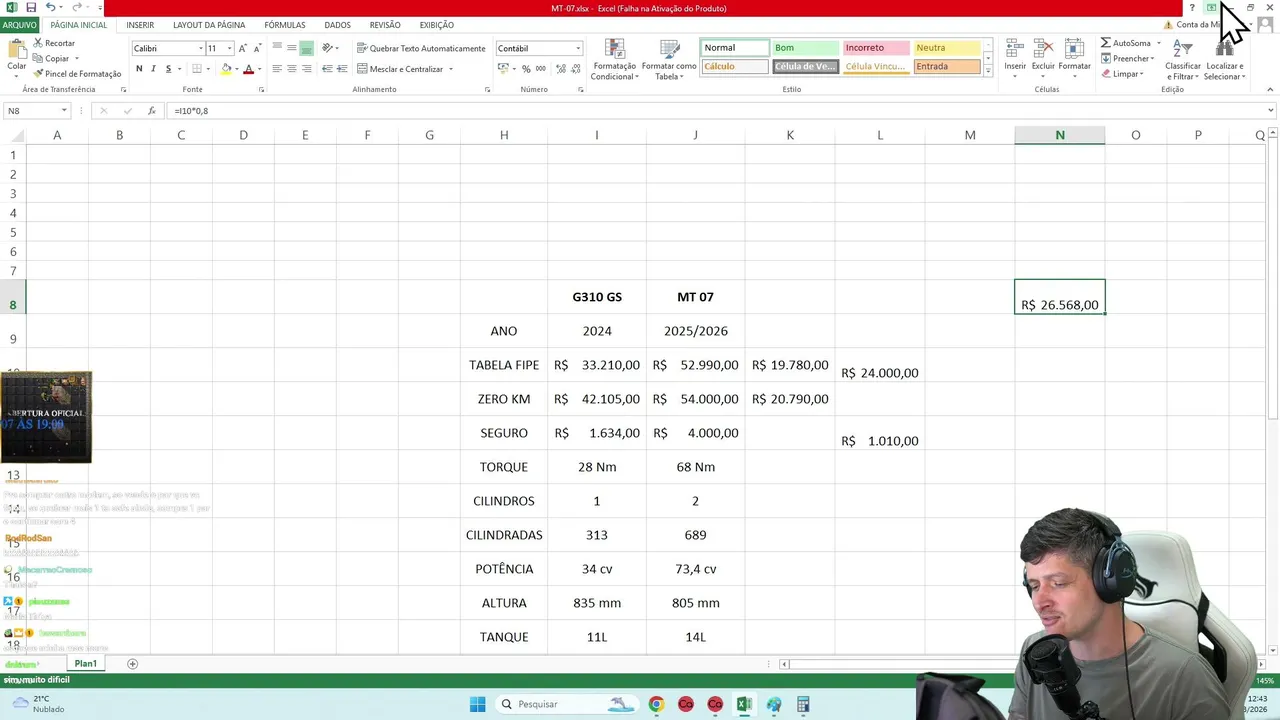Increase the cell indent

coord(342,69)
